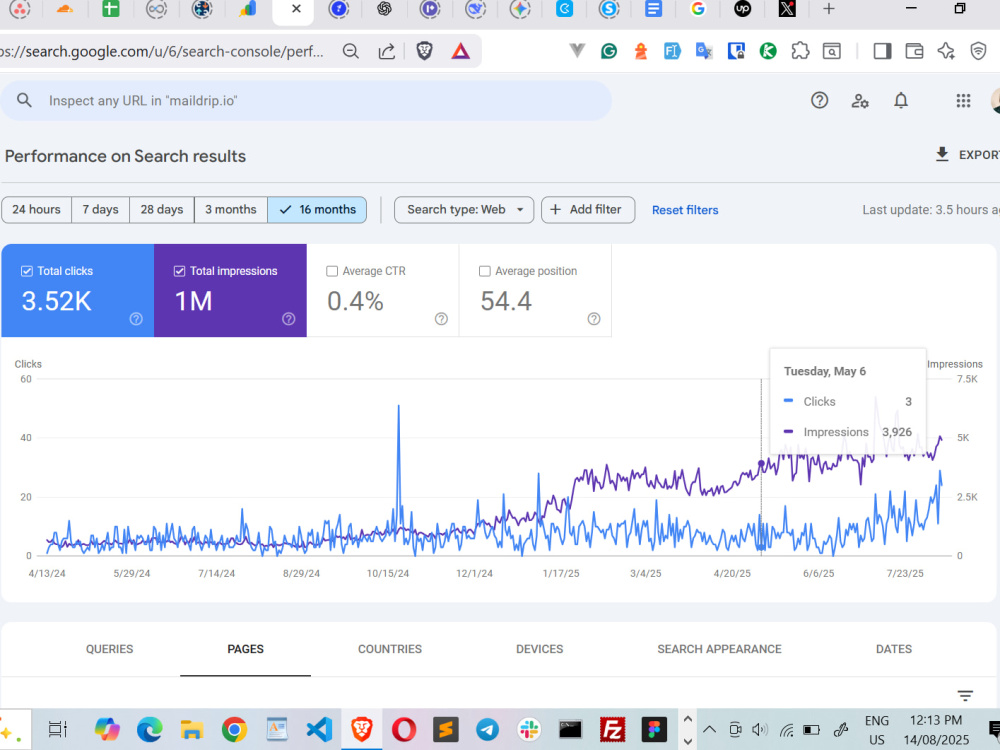
Task: Switch to the COUNTRIES tab
Action: click(x=390, y=649)
